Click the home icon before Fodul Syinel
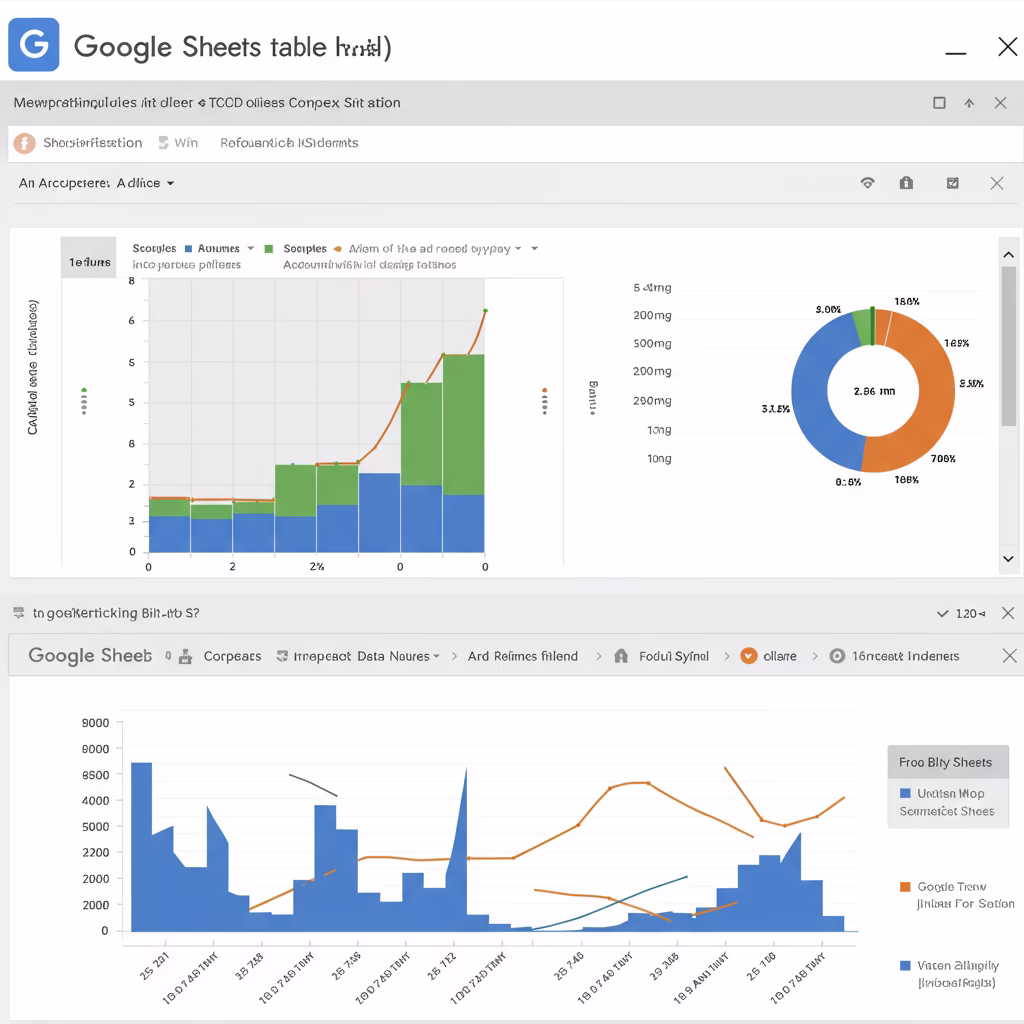 (621, 656)
